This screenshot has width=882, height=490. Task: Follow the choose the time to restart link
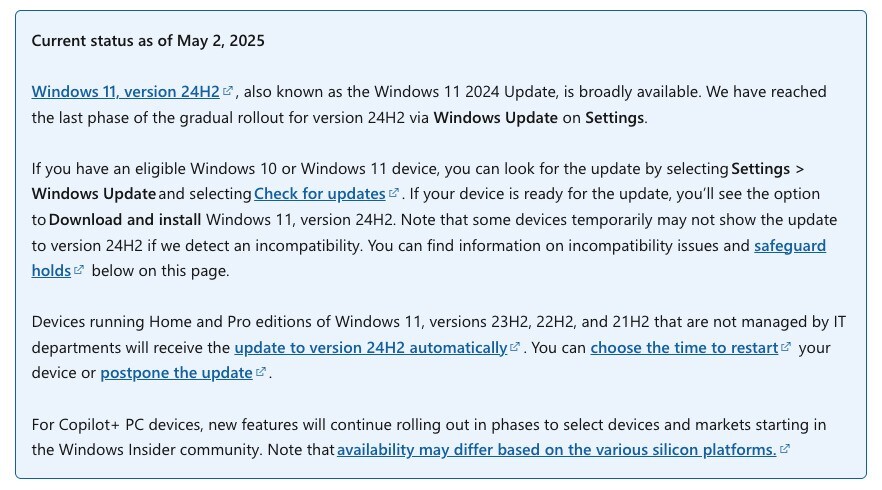point(684,348)
